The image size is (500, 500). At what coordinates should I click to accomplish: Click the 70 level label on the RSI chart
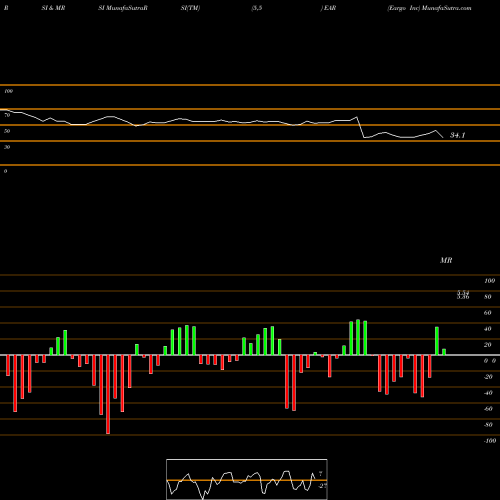point(7,115)
